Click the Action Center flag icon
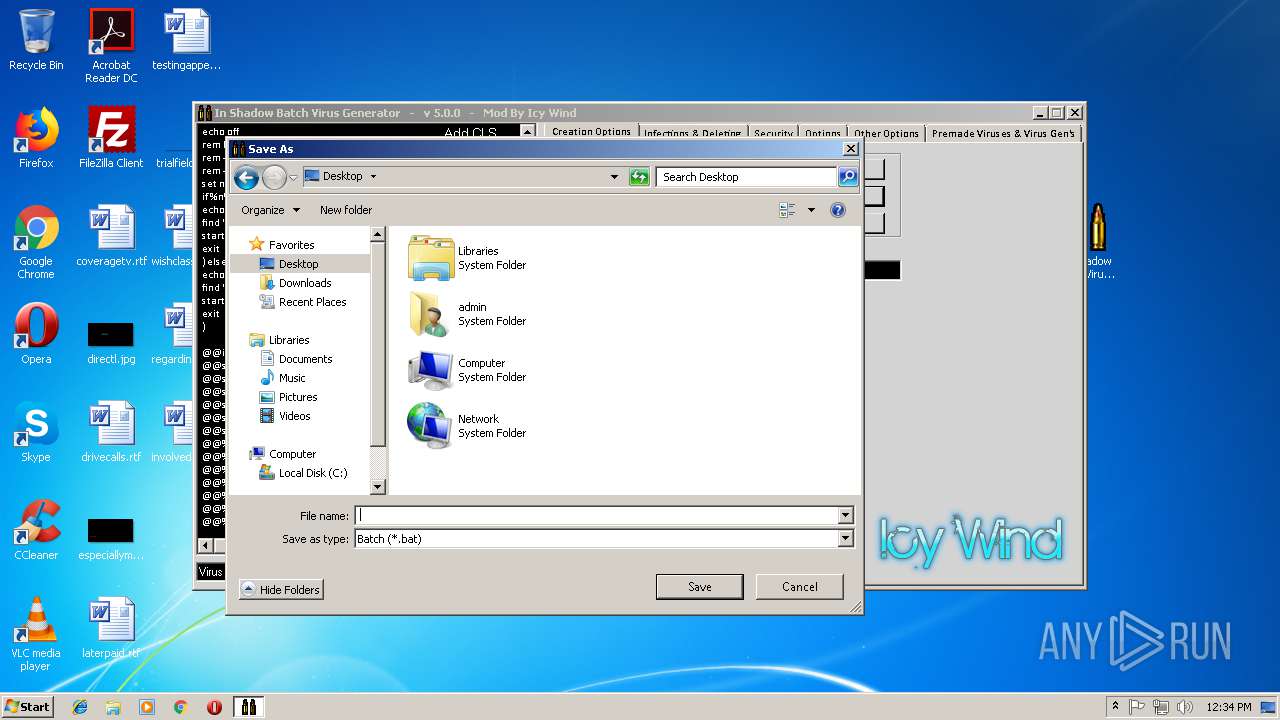1280x720 pixels. [x=1137, y=707]
